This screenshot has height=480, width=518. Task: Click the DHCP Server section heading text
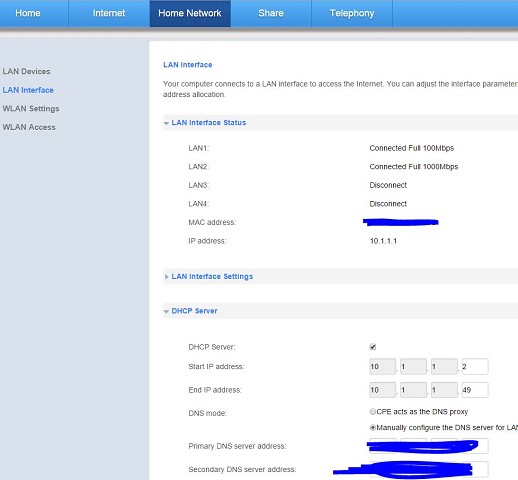click(194, 311)
